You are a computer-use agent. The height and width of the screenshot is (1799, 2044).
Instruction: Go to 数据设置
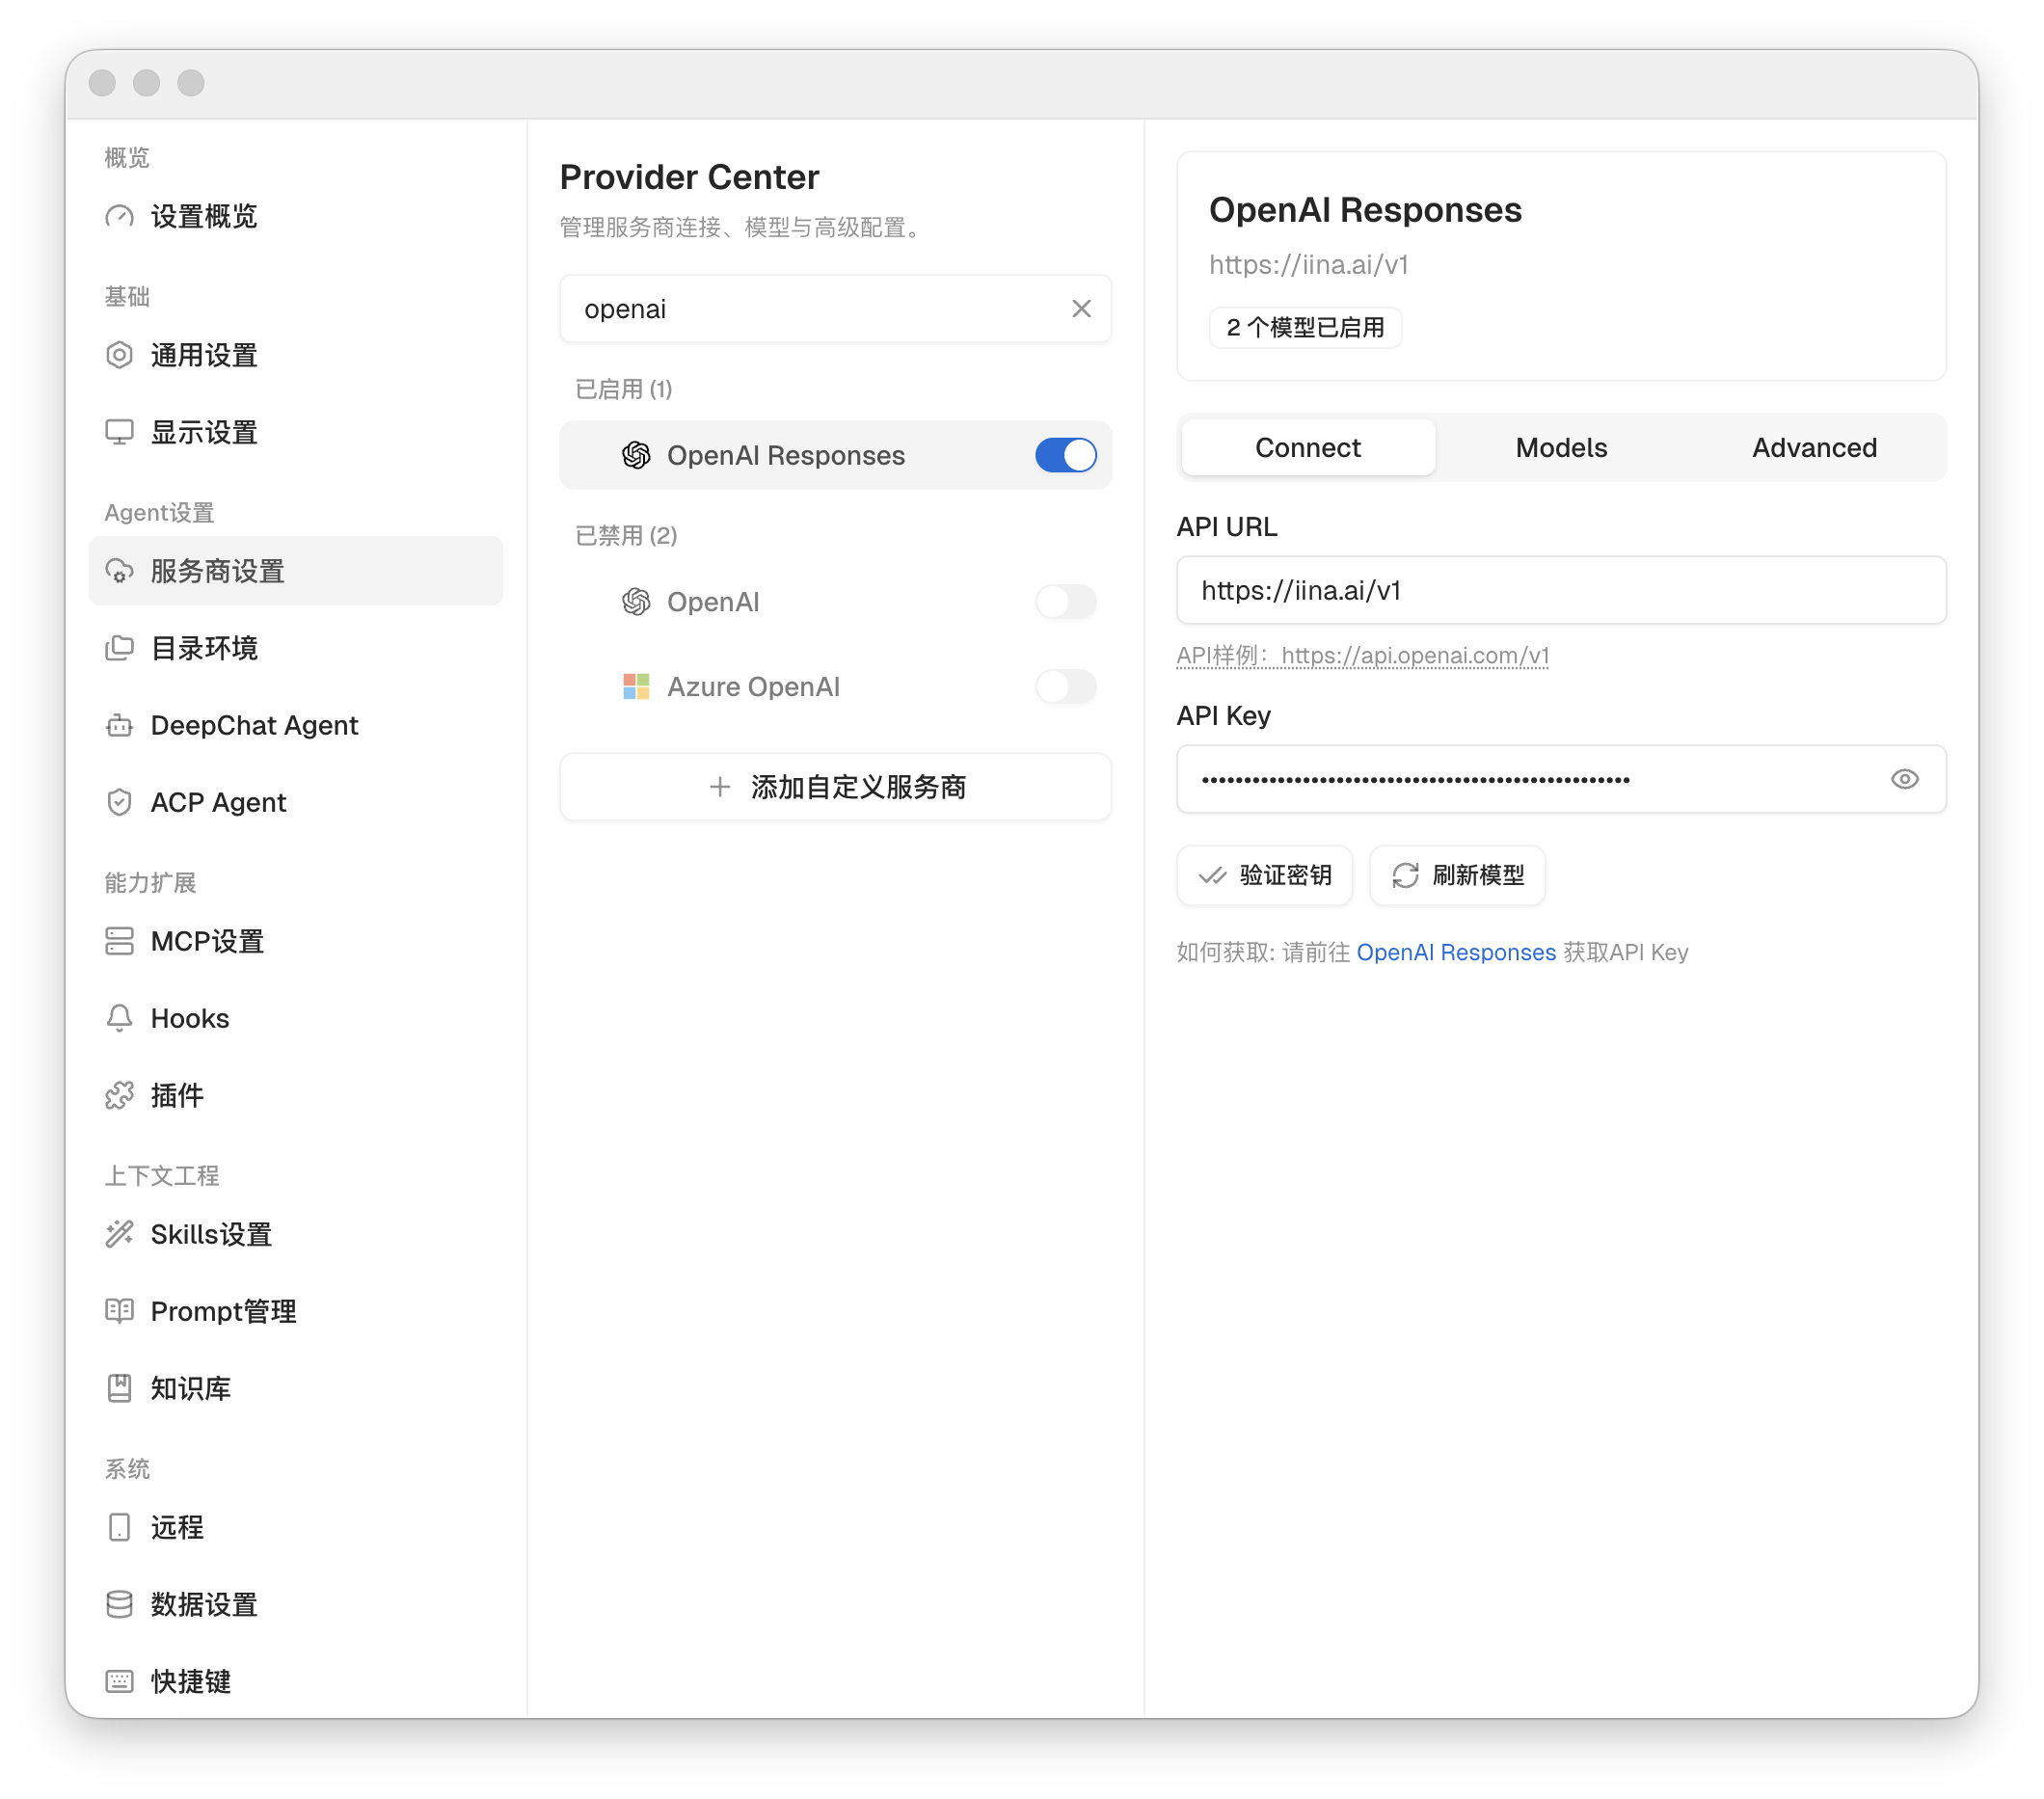[295, 1604]
